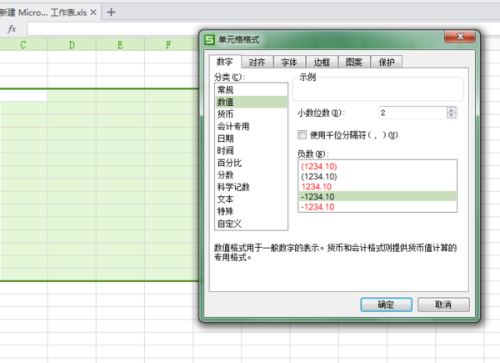This screenshot has width=500, height=363.
Task: Open the 边框 tab
Action: pos(322,62)
